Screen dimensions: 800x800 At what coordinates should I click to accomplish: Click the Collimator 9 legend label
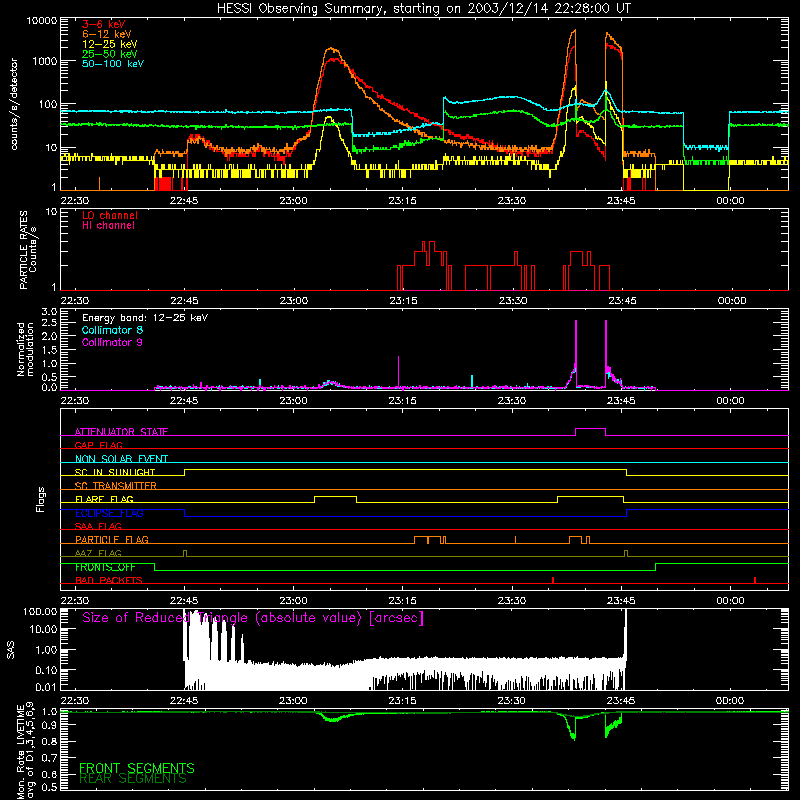112,342
